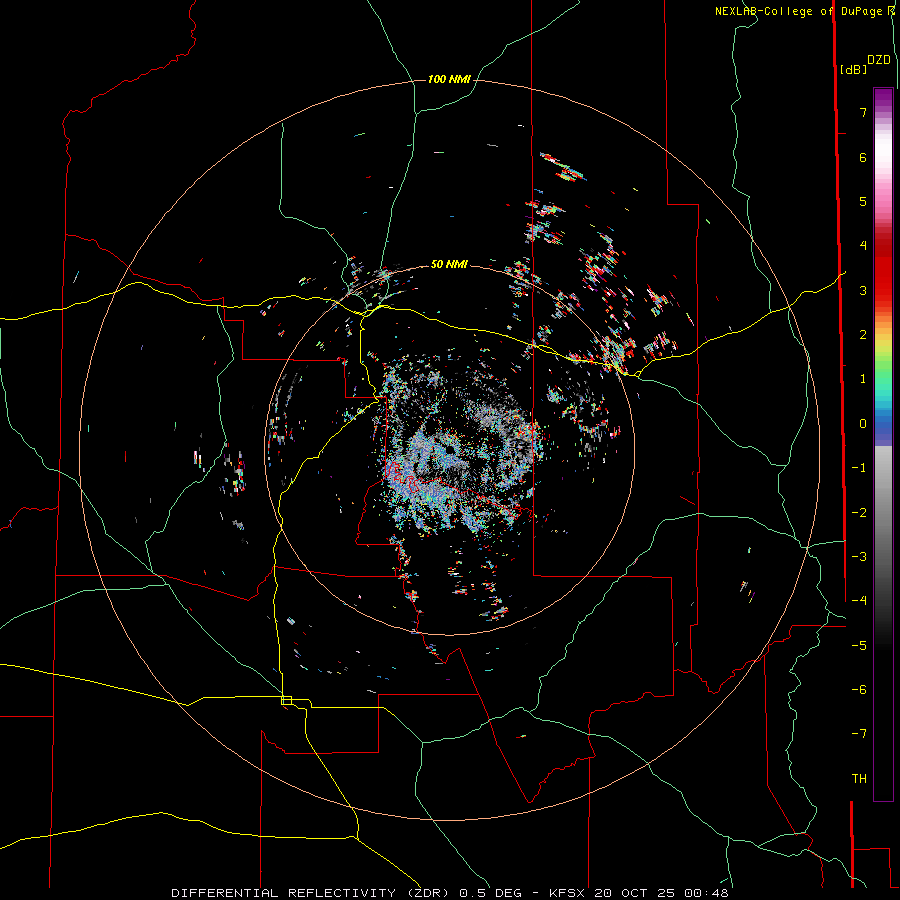This screenshot has width=900, height=900.
Task: Click the radar site center hole
Action: pos(450,450)
